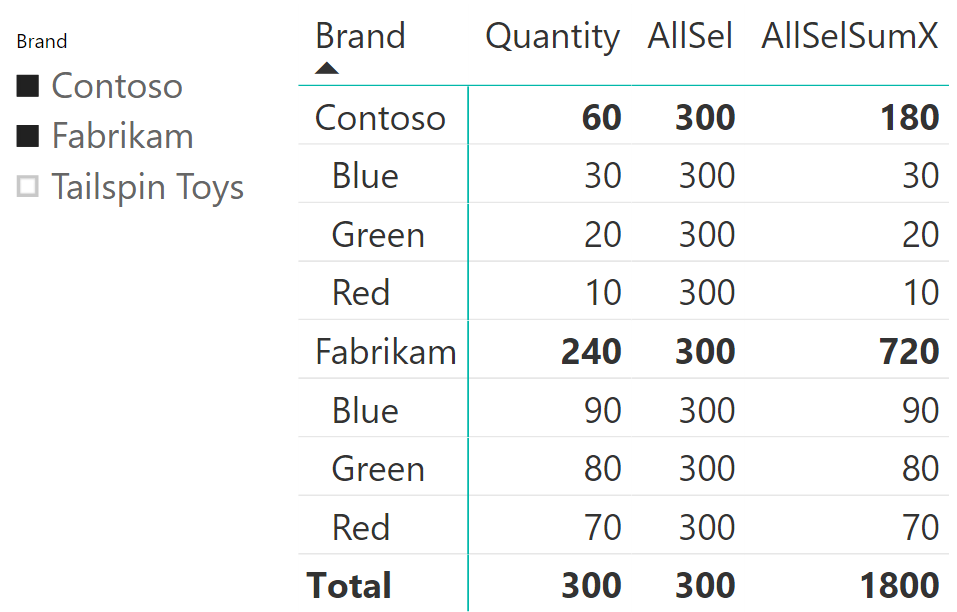Click the 1800 total value cell
This screenshot has width=957, height=612.
coord(899,586)
